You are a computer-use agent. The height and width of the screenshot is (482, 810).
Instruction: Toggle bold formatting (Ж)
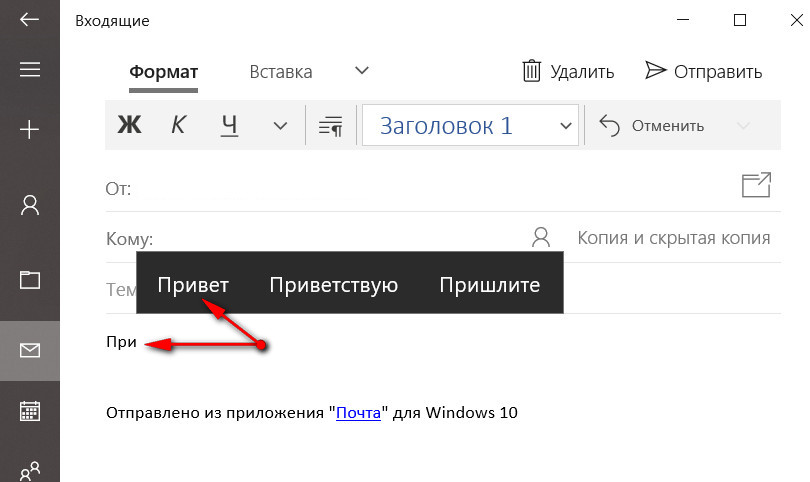pyautogui.click(x=129, y=125)
